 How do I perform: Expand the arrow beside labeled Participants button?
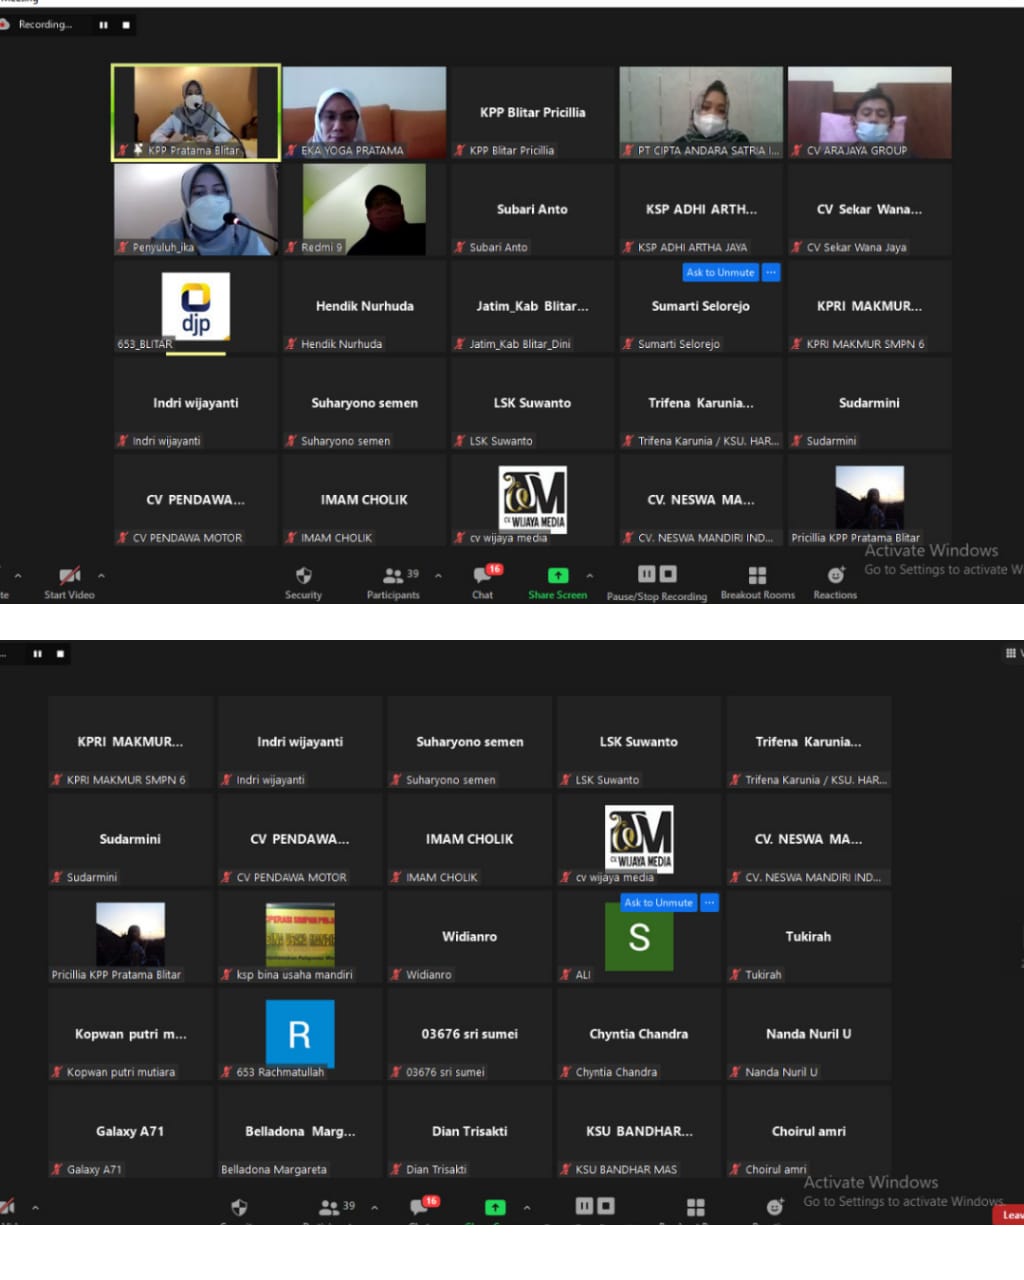coord(438,575)
